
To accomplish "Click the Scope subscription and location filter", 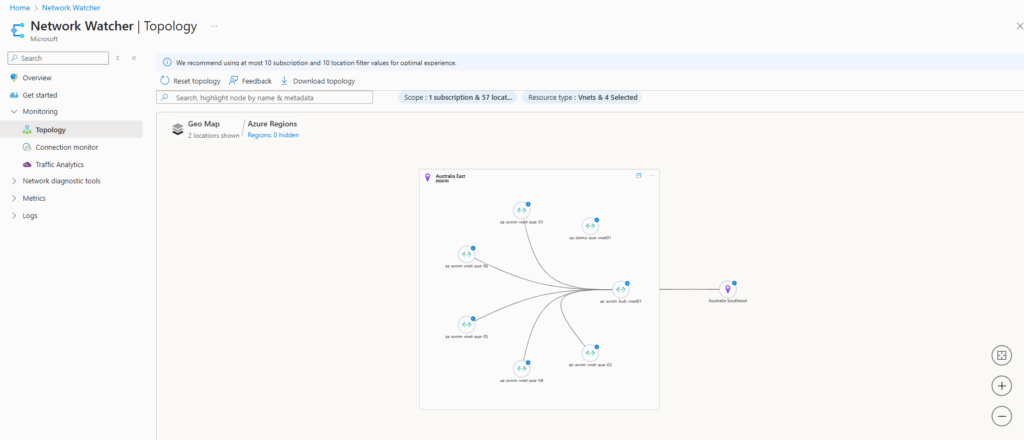I will click(x=457, y=98).
